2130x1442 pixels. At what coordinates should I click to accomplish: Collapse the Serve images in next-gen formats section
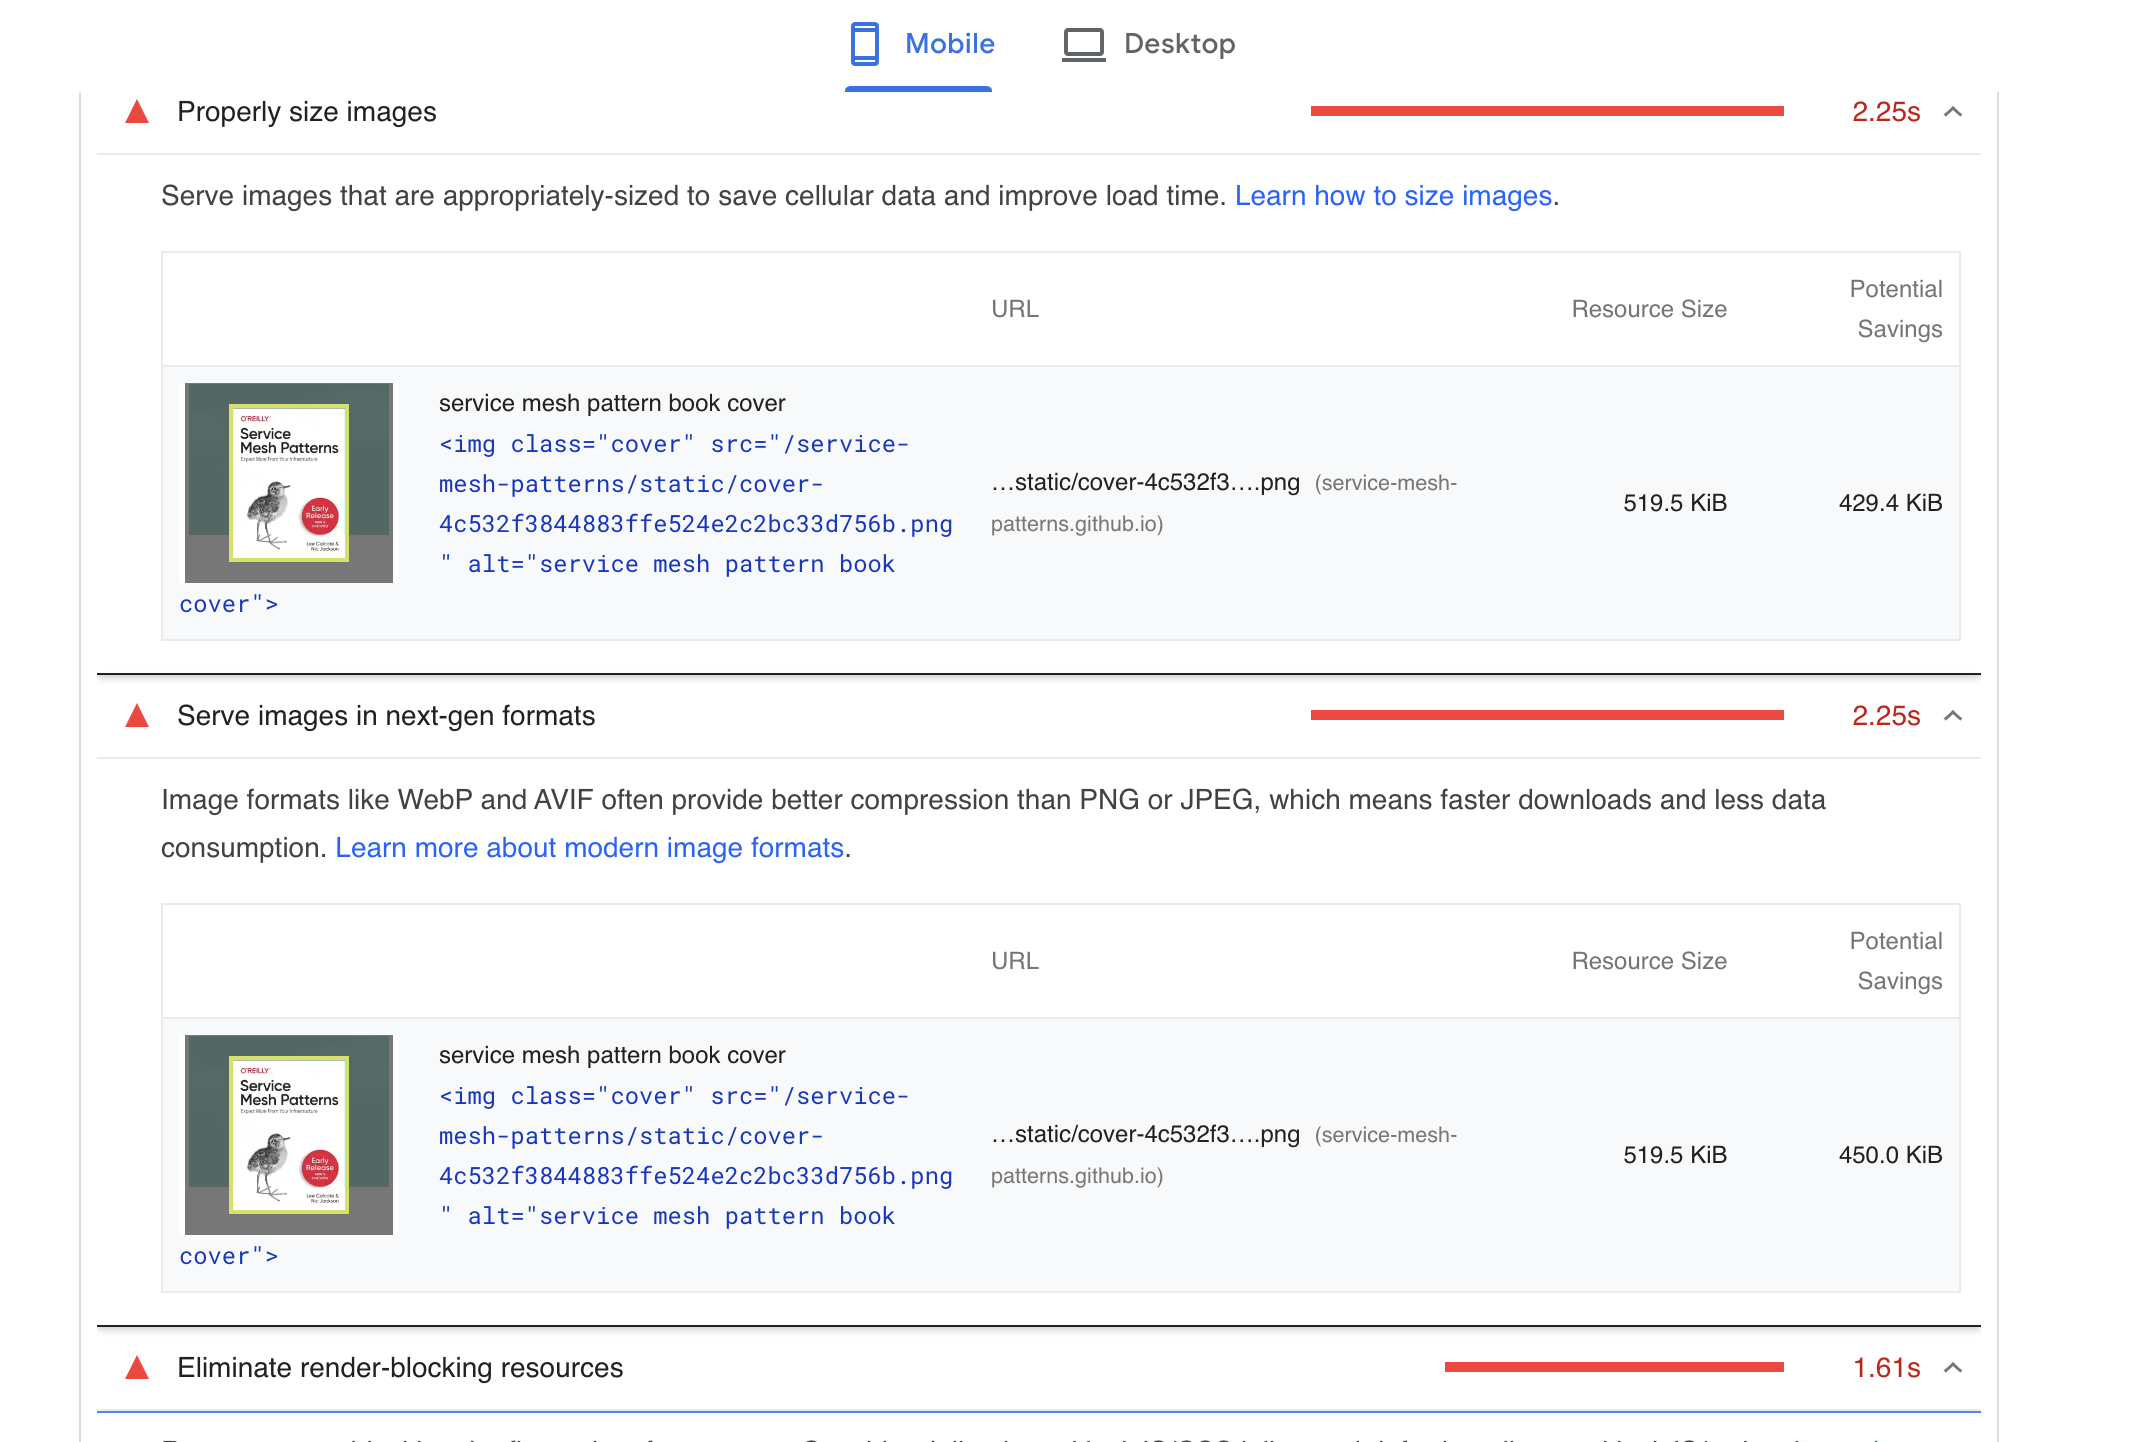tap(1951, 716)
